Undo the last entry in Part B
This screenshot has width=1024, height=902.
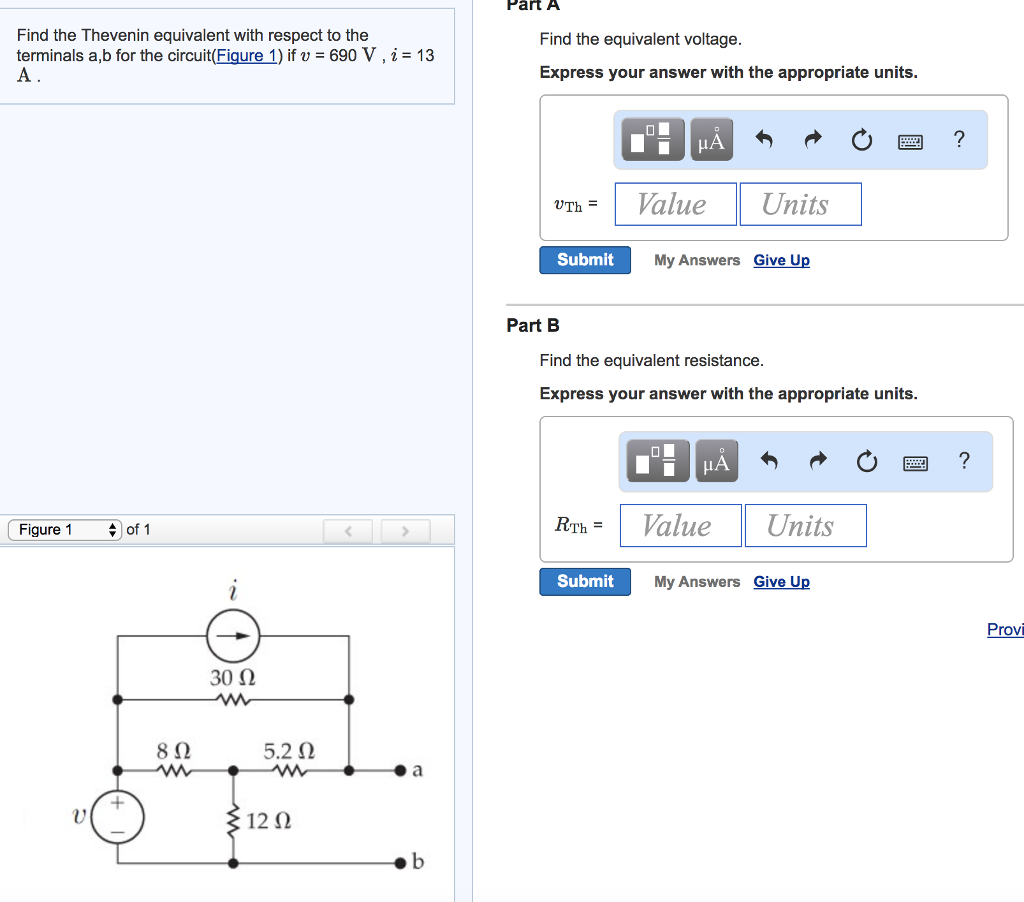[767, 461]
